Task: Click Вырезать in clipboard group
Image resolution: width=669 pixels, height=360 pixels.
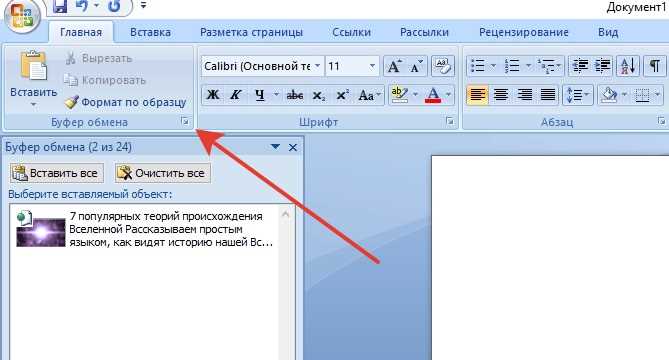Action: [99, 58]
